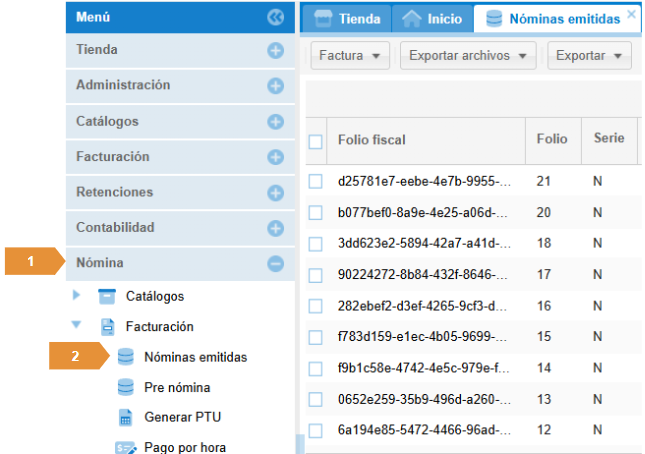Screen dimensions: 645x454
Task: Expand the Tienda section plus icon
Action: 276,50
